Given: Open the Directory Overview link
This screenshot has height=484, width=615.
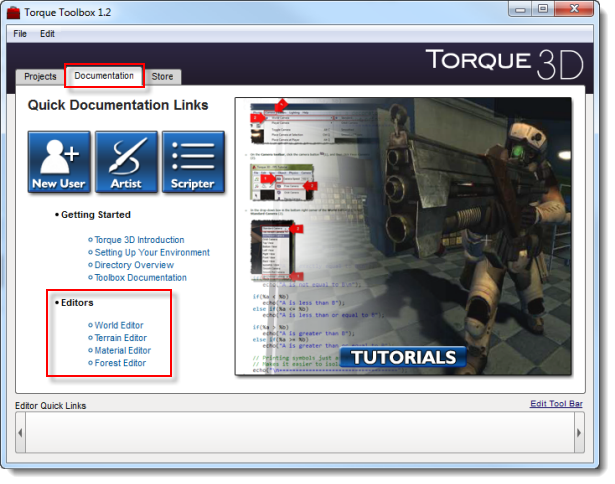Looking at the screenshot, I should pyautogui.click(x=134, y=265).
